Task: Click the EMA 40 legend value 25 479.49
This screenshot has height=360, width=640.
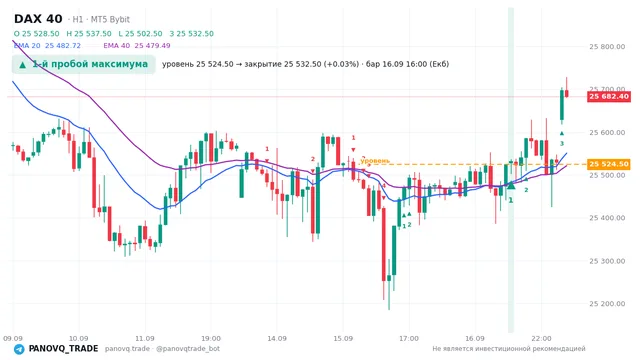Action: tap(152, 45)
